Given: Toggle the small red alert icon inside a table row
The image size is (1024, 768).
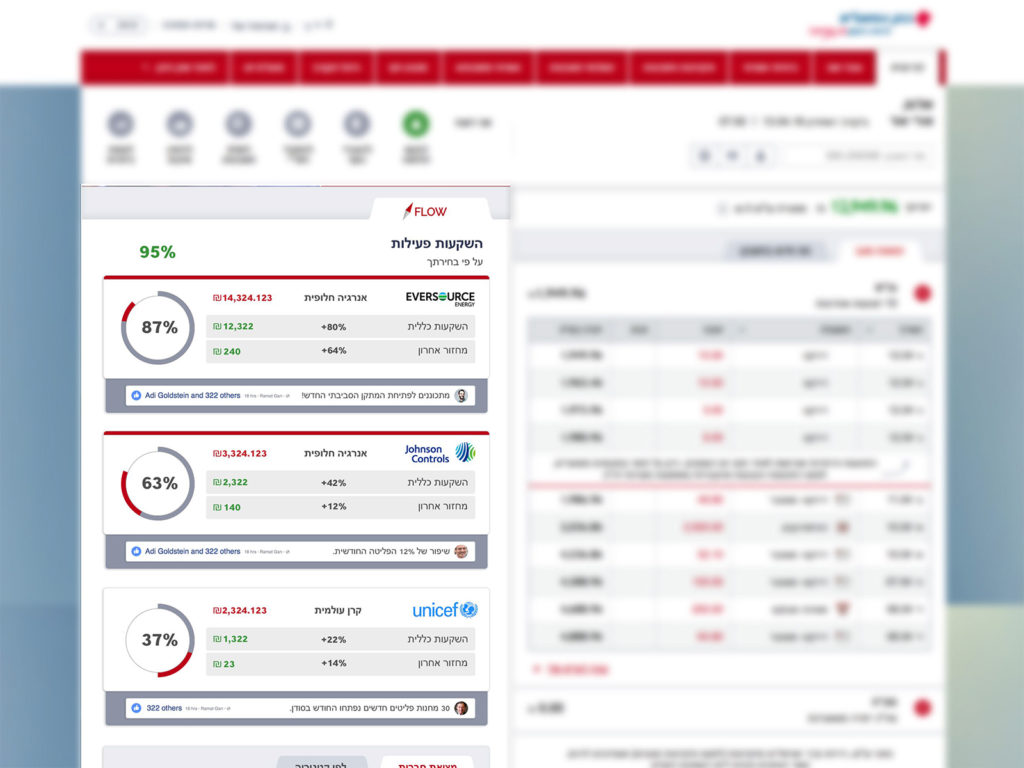Looking at the screenshot, I should [x=843, y=609].
